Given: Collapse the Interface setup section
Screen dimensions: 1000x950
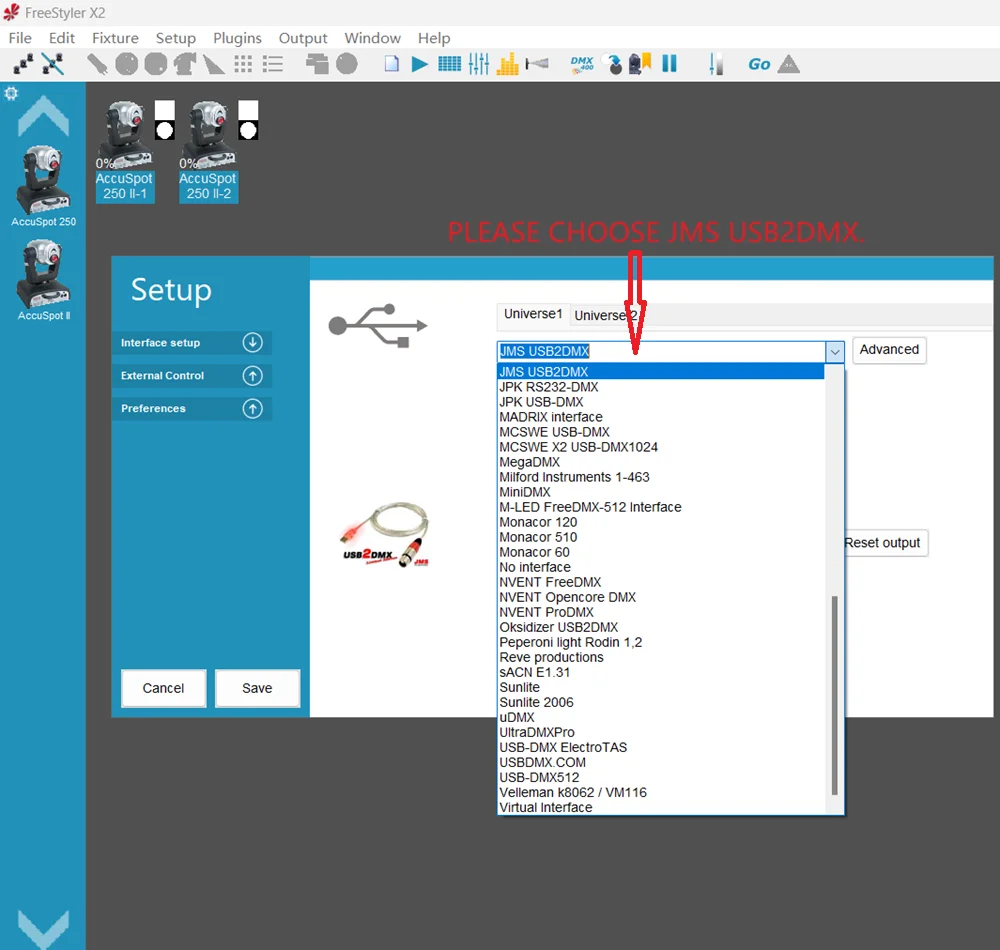Looking at the screenshot, I should pyautogui.click(x=192, y=343).
